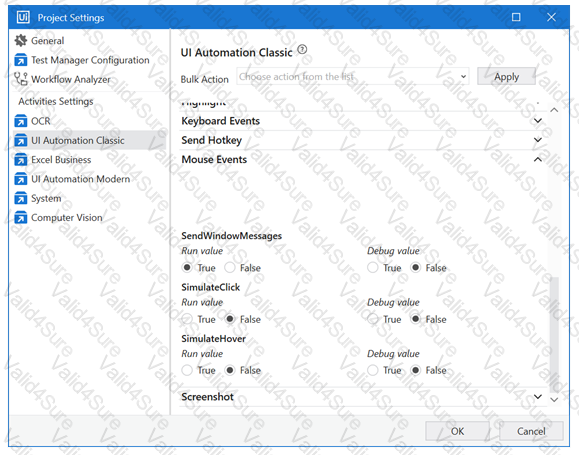579x455 pixels.
Task: Open the Bulk Action dropdown
Action: (353, 76)
